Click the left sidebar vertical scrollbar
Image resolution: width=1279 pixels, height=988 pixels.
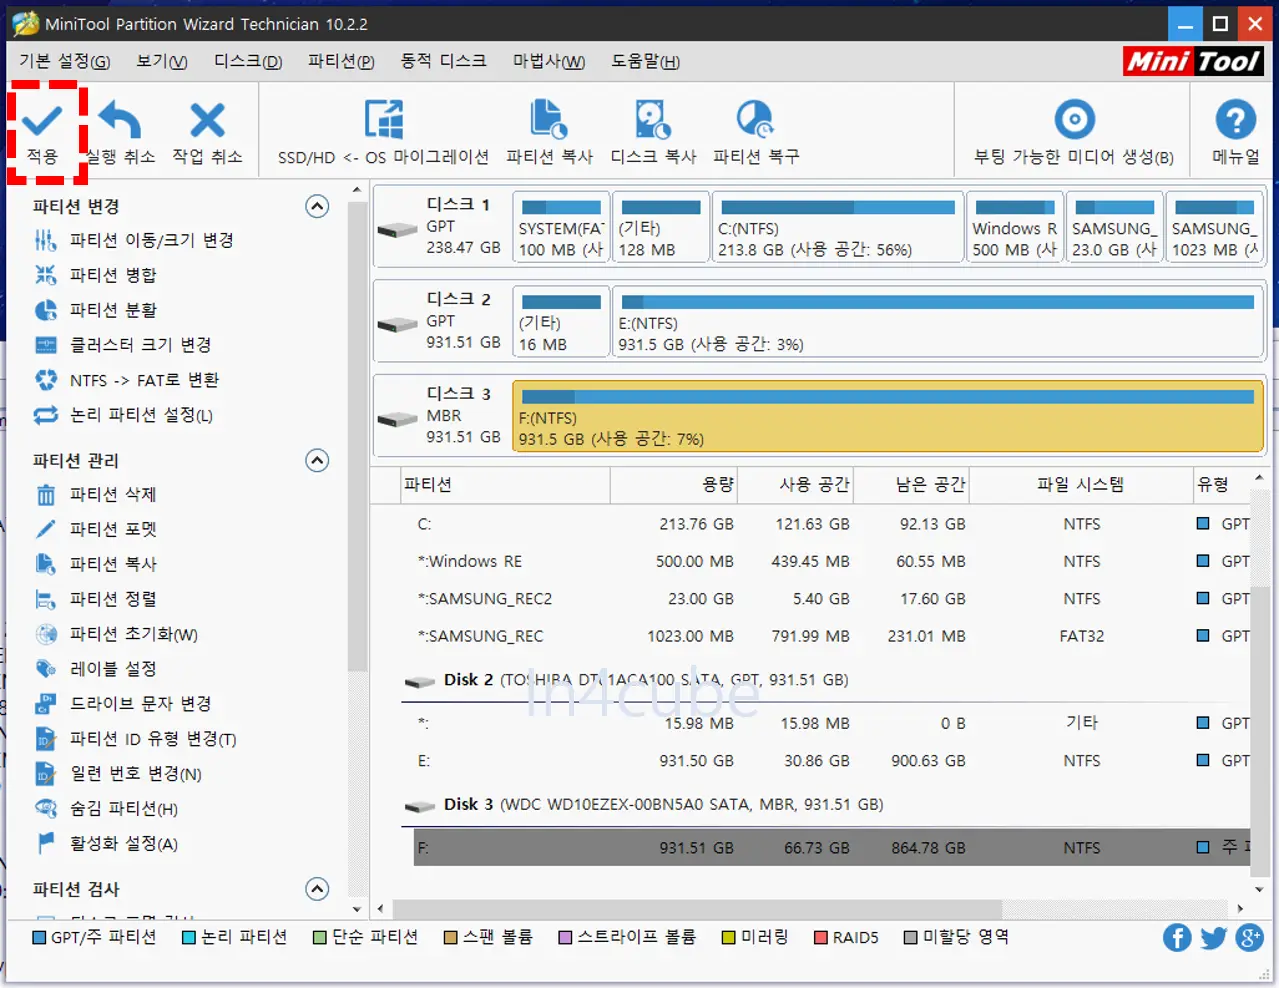357,437
